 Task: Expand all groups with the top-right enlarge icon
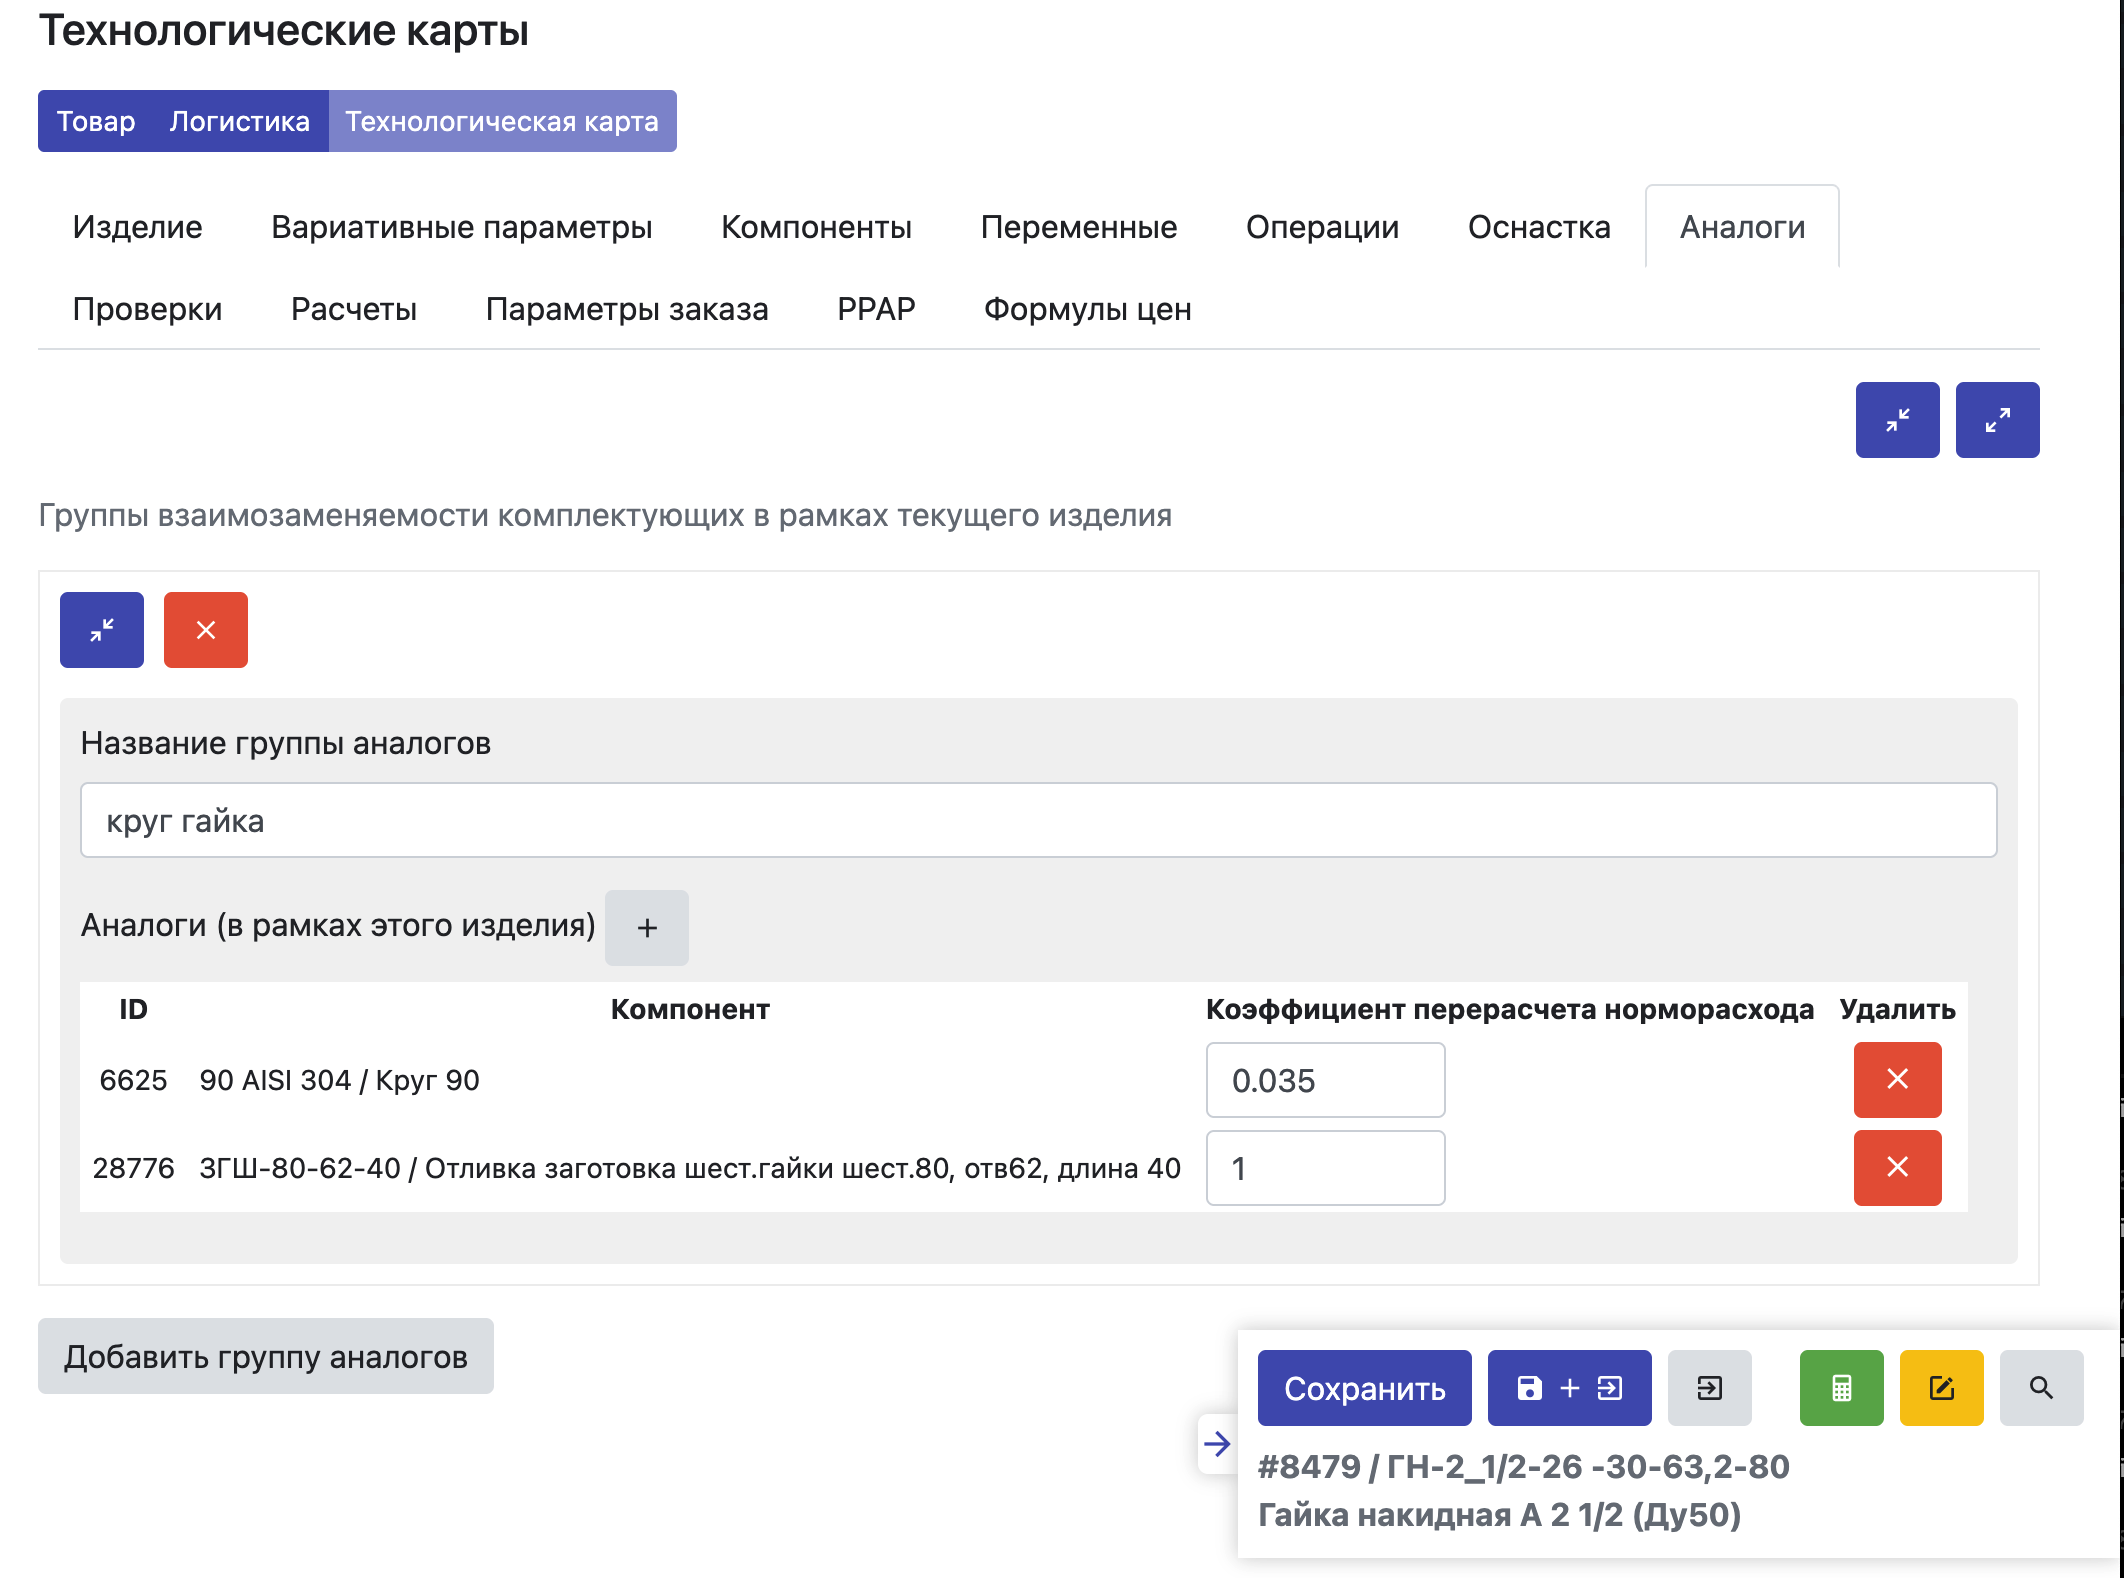(x=1997, y=420)
